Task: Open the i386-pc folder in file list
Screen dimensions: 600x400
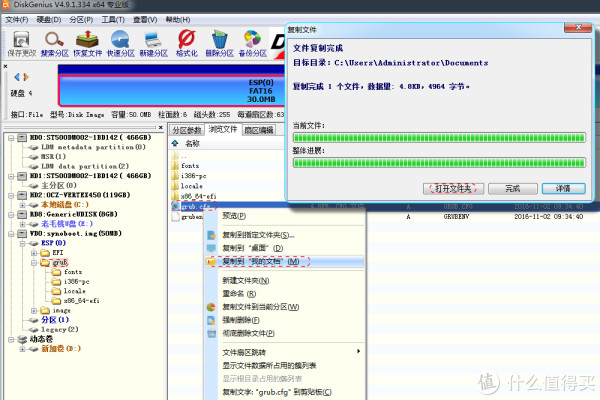Action: pos(193,176)
